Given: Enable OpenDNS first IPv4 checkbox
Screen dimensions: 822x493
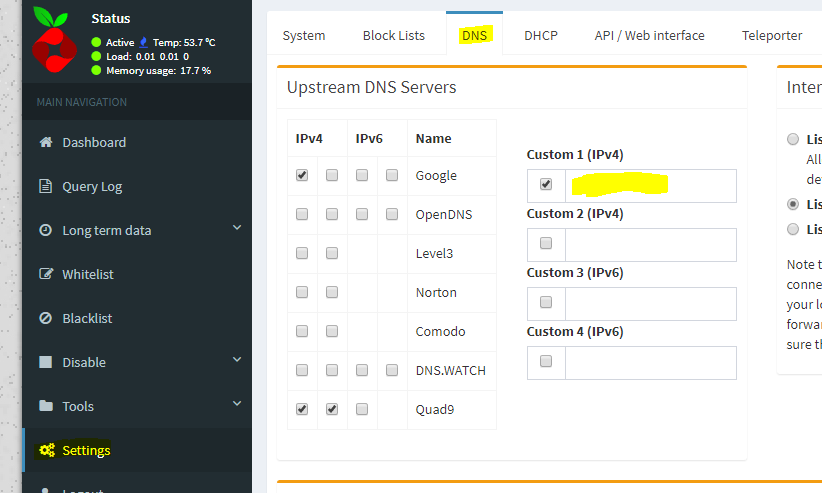Looking at the screenshot, I should click(302, 214).
